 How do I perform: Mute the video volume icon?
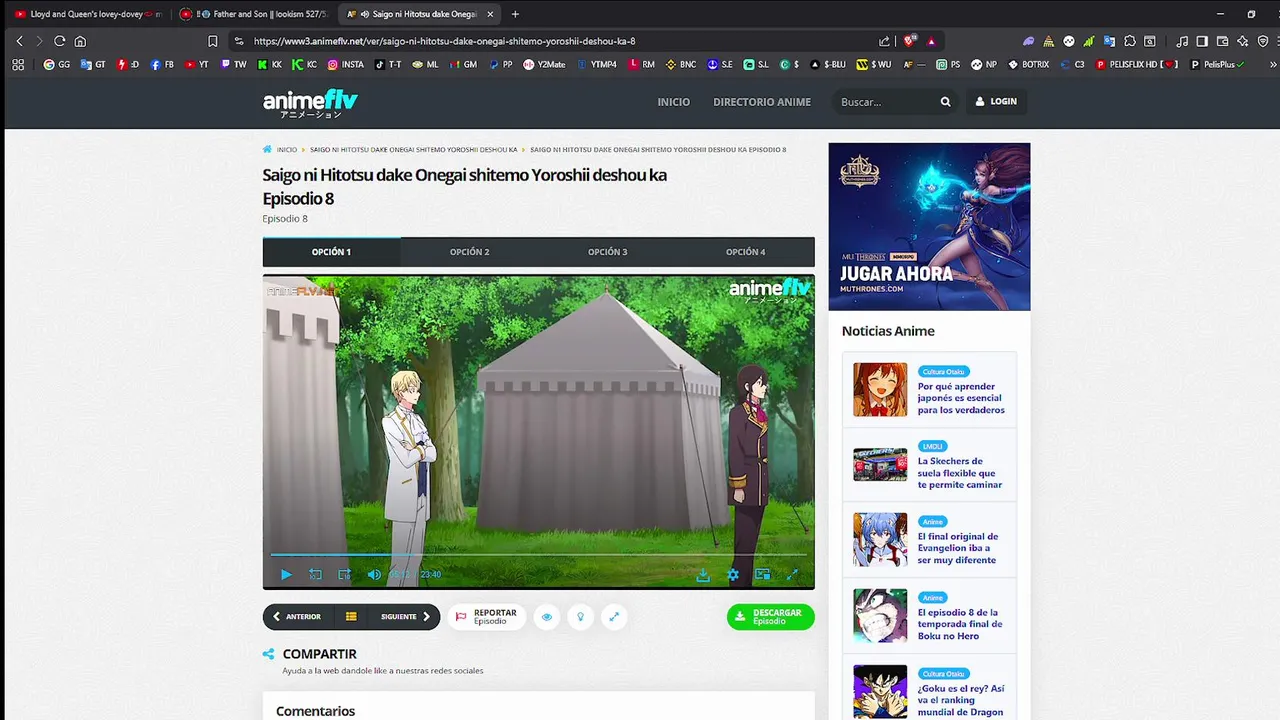coord(374,574)
